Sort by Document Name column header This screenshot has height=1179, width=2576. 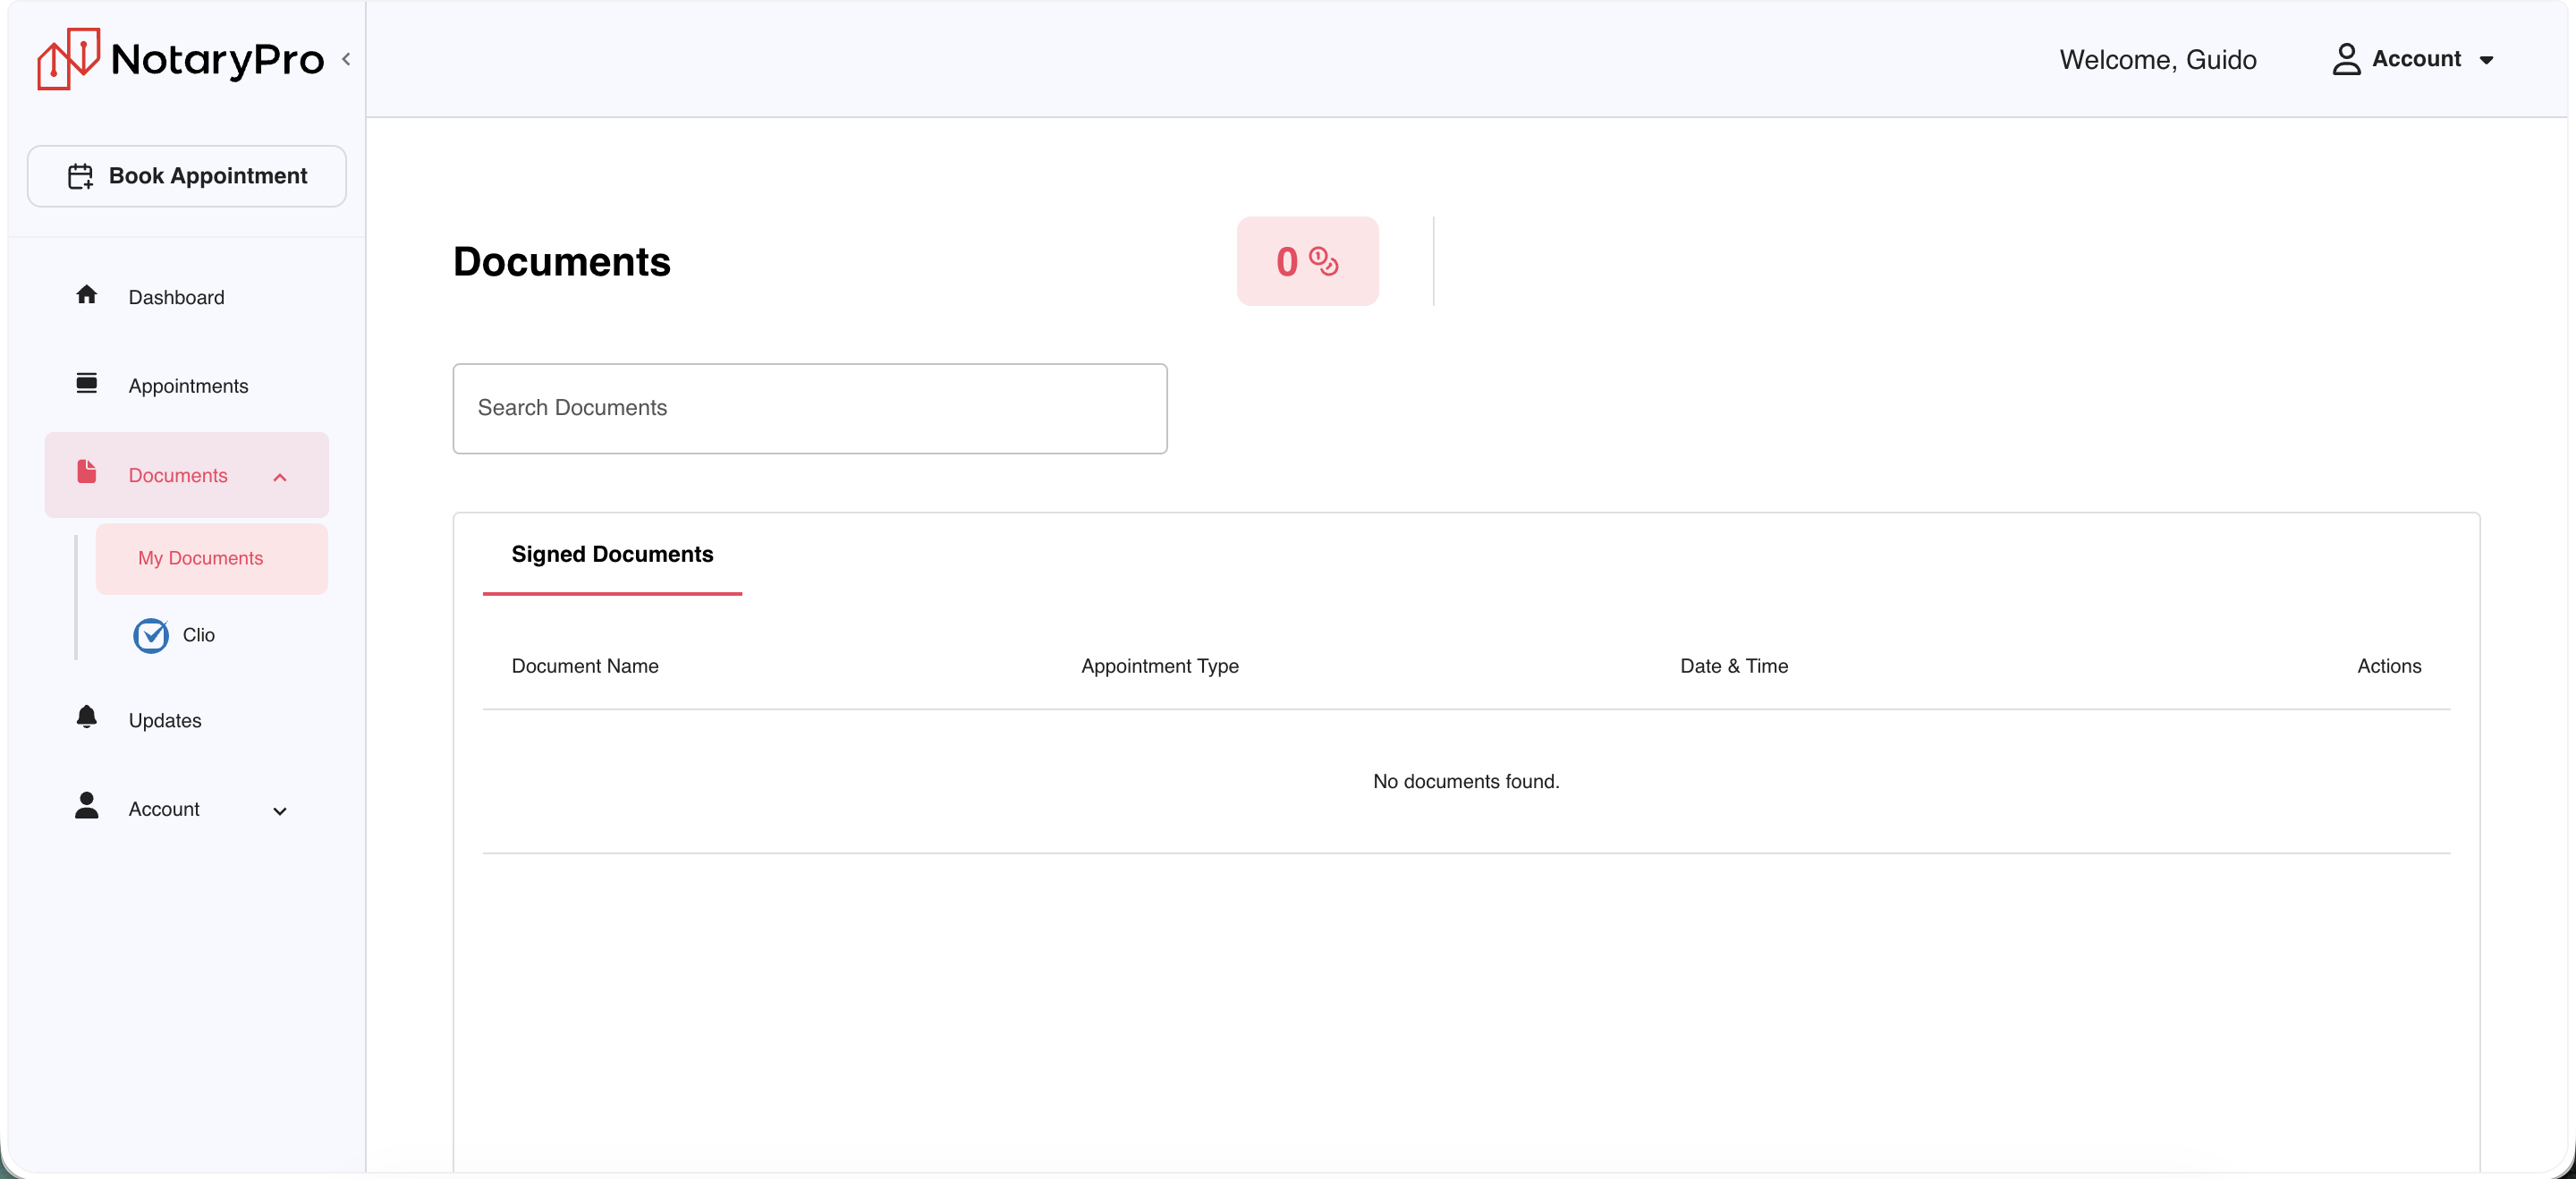coord(585,666)
